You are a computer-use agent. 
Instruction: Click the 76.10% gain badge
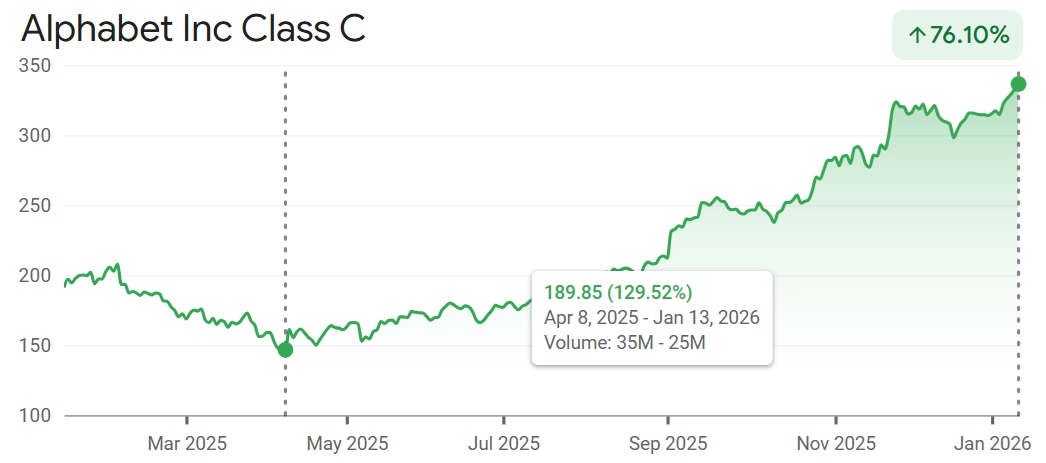point(957,35)
